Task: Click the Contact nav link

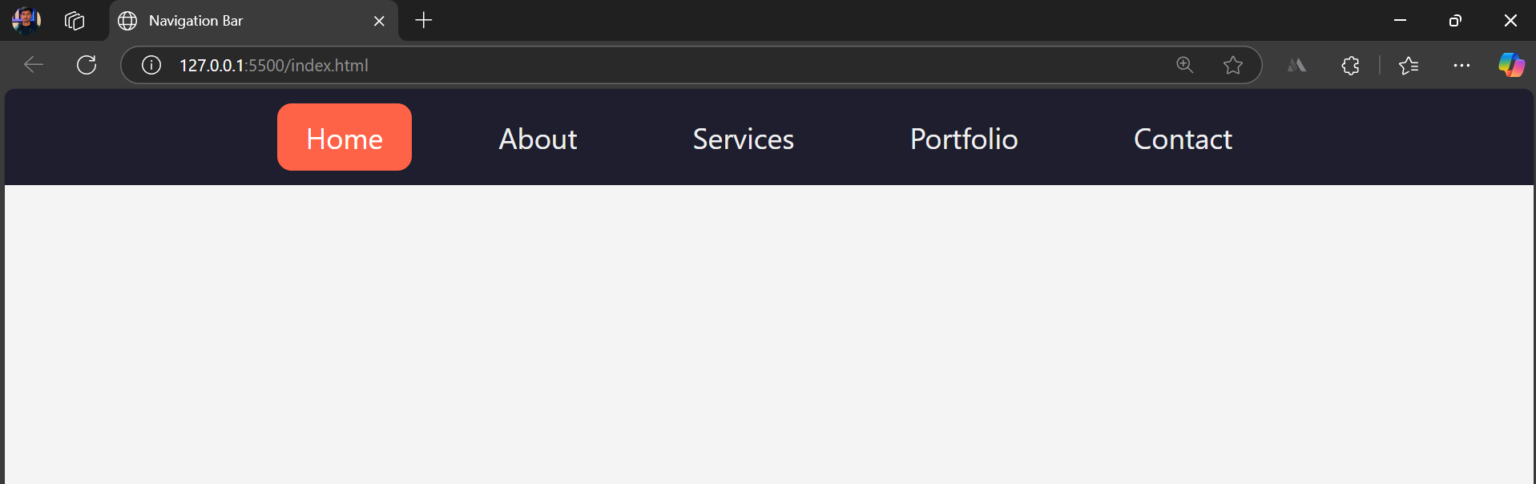Action: pyautogui.click(x=1183, y=138)
